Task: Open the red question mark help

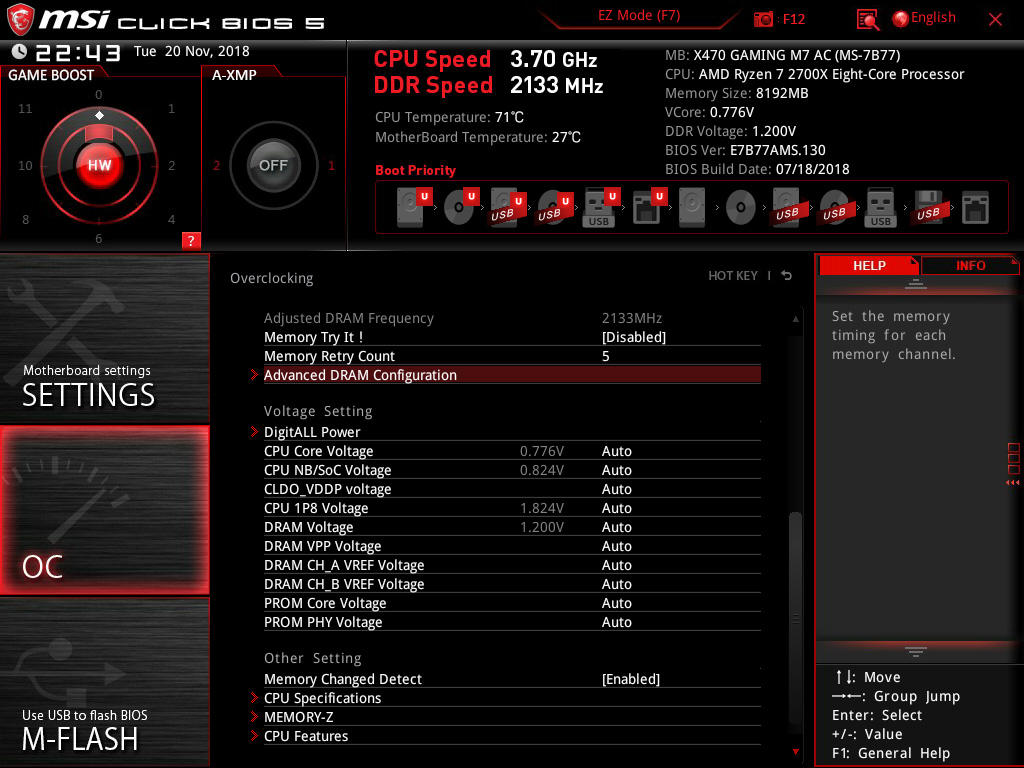Action: (x=191, y=240)
